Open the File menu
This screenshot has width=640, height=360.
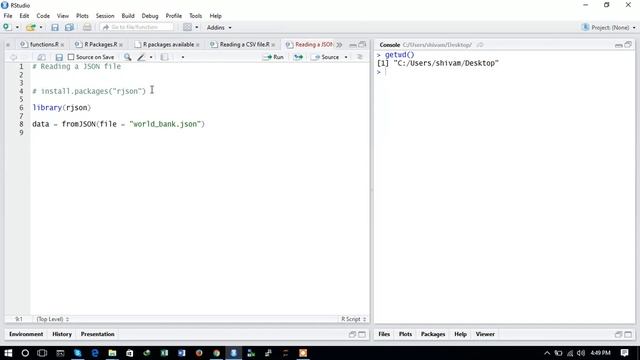point(8,16)
